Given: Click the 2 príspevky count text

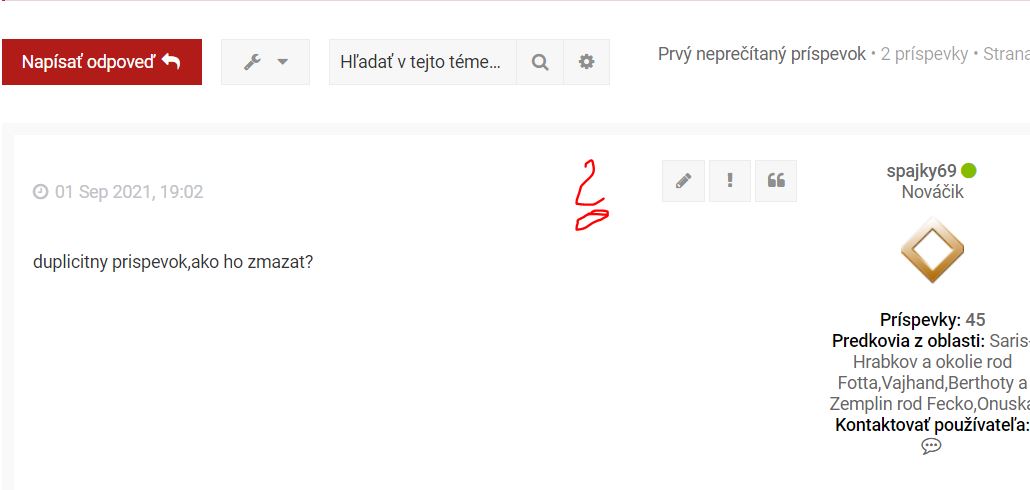Looking at the screenshot, I should coord(924,54).
